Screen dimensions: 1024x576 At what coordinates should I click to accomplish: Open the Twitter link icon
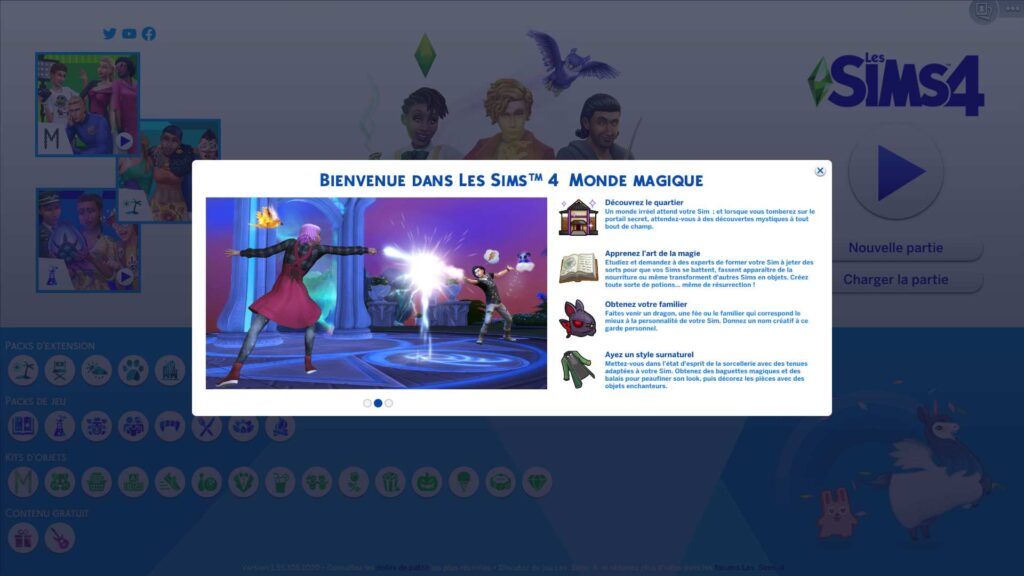110,33
